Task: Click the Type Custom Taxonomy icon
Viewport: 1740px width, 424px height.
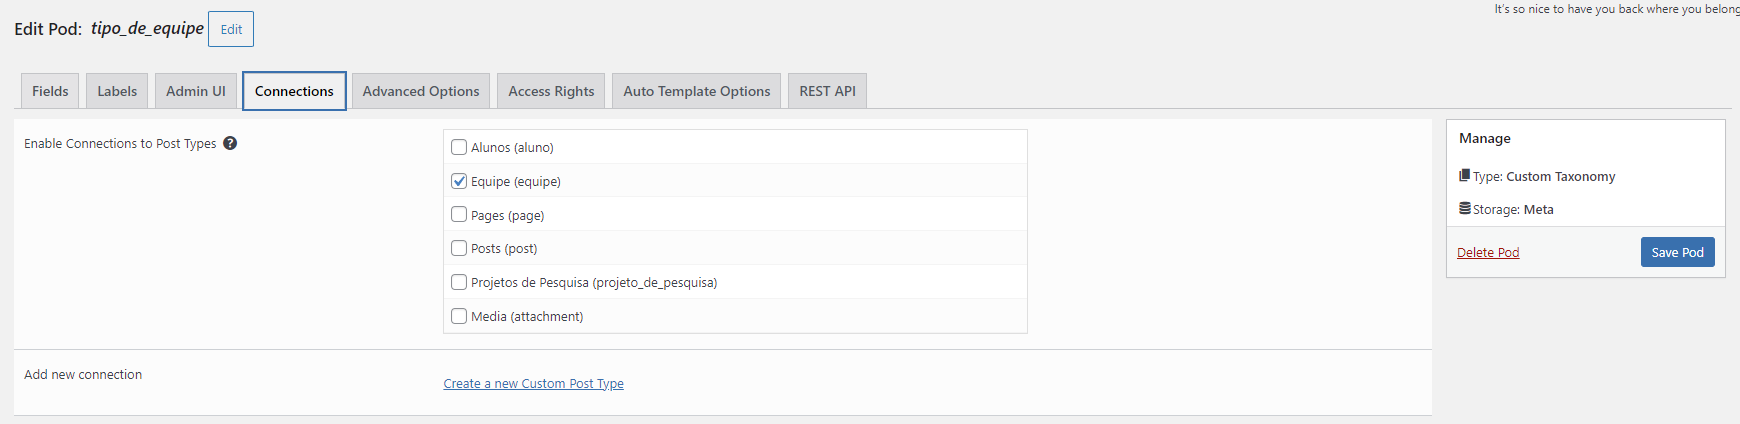Action: 1465,175
